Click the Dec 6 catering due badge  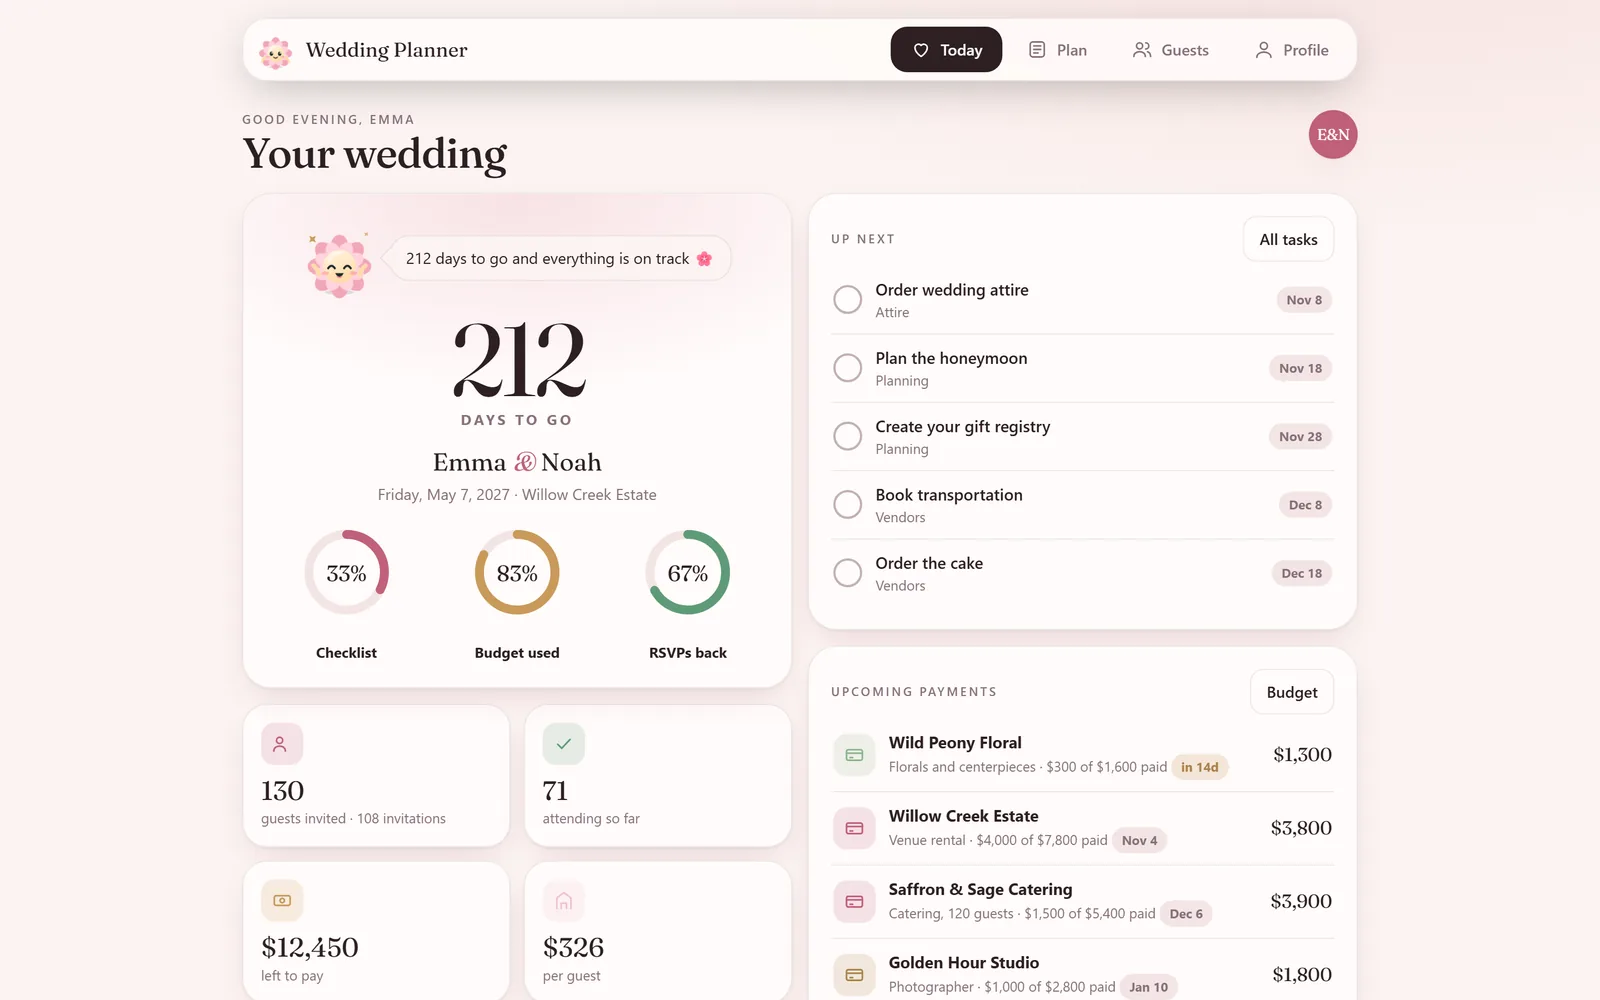coord(1186,914)
